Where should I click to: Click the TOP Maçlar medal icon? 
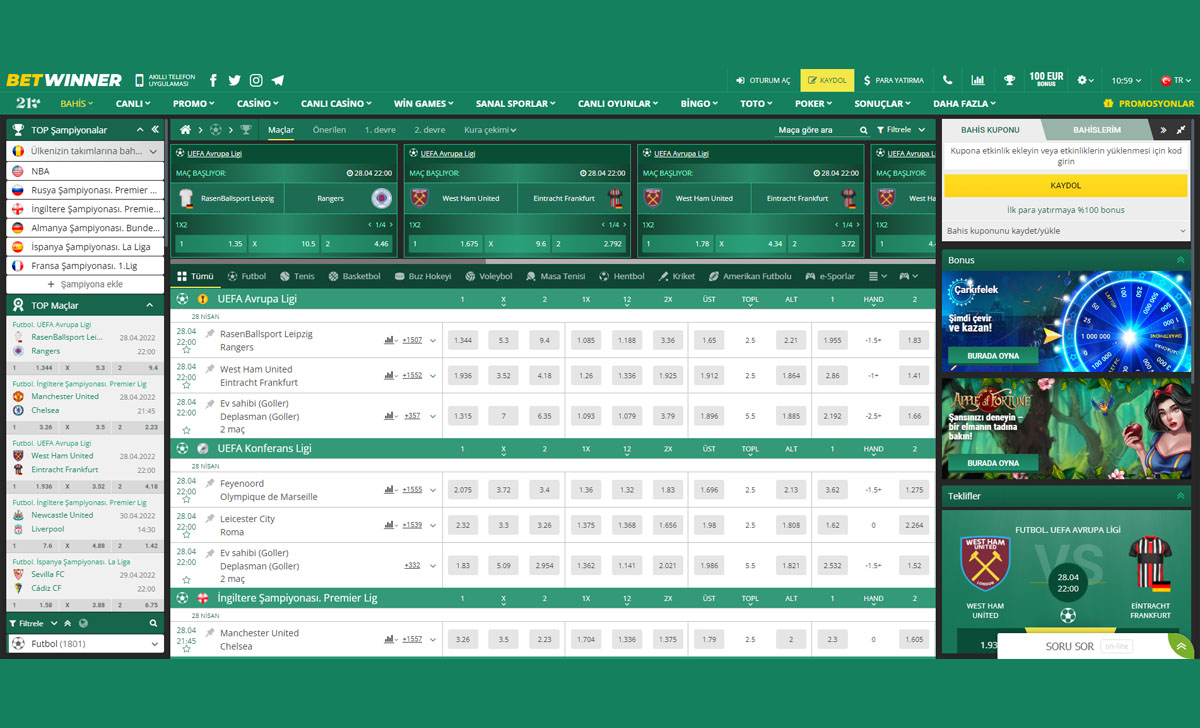18,305
